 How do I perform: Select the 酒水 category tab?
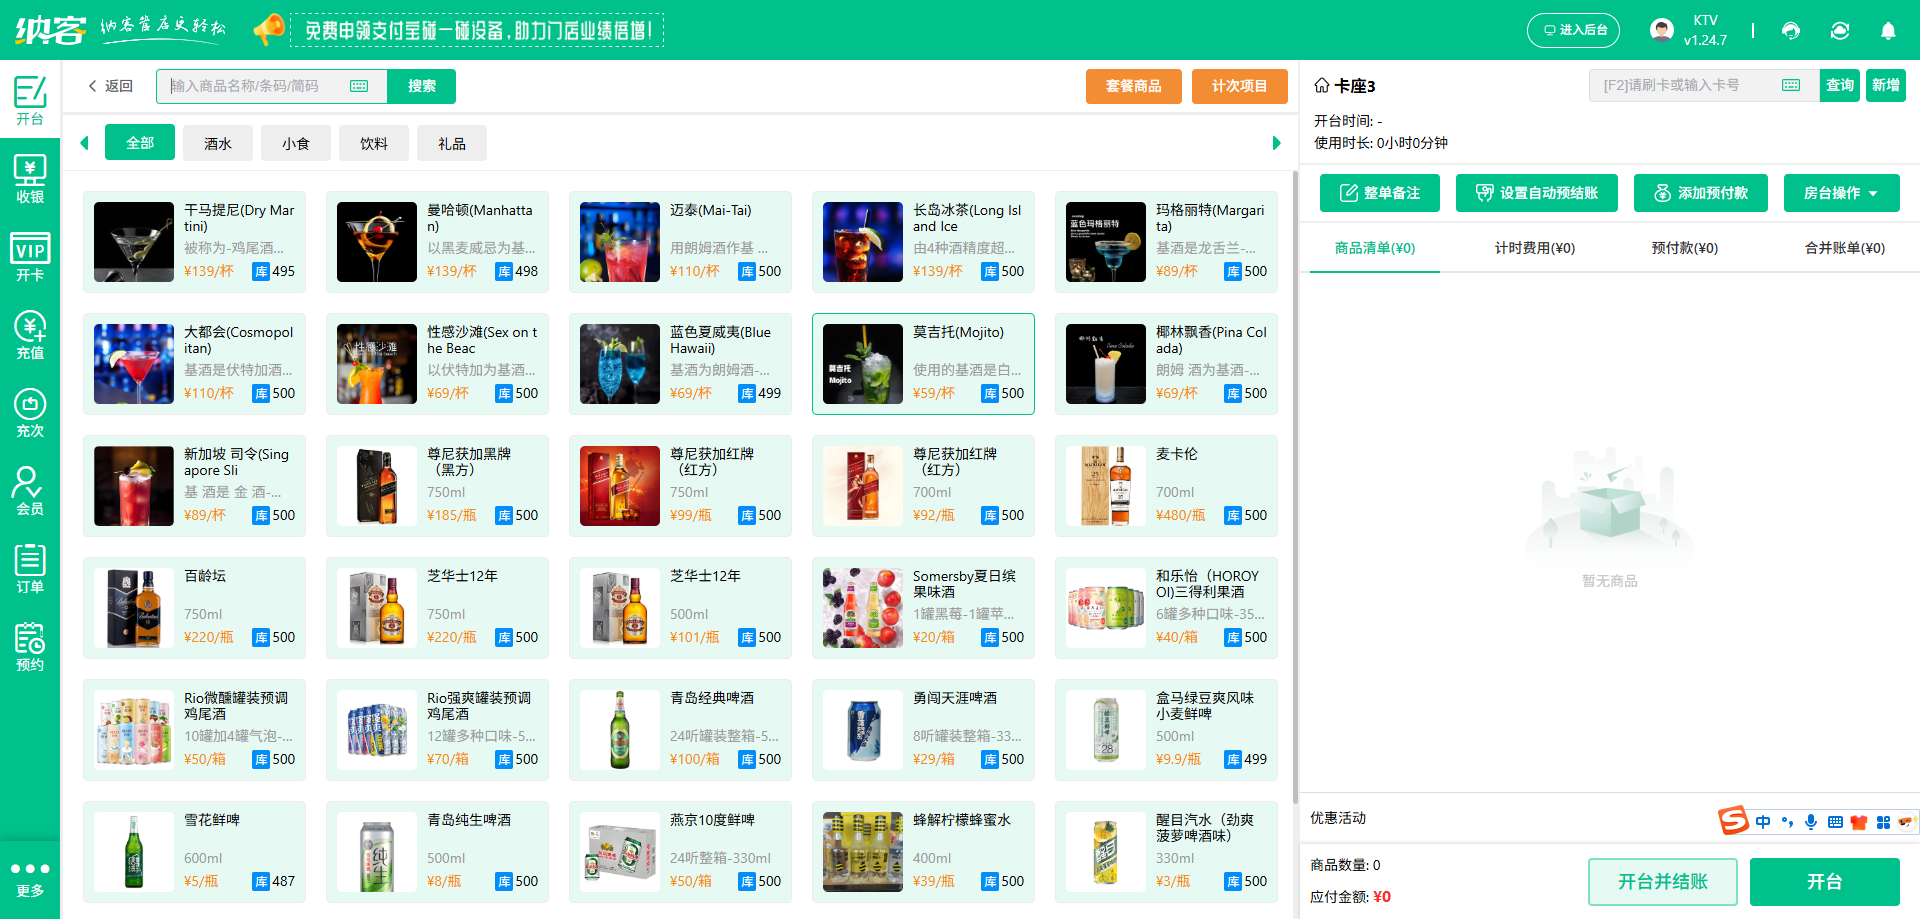point(218,144)
